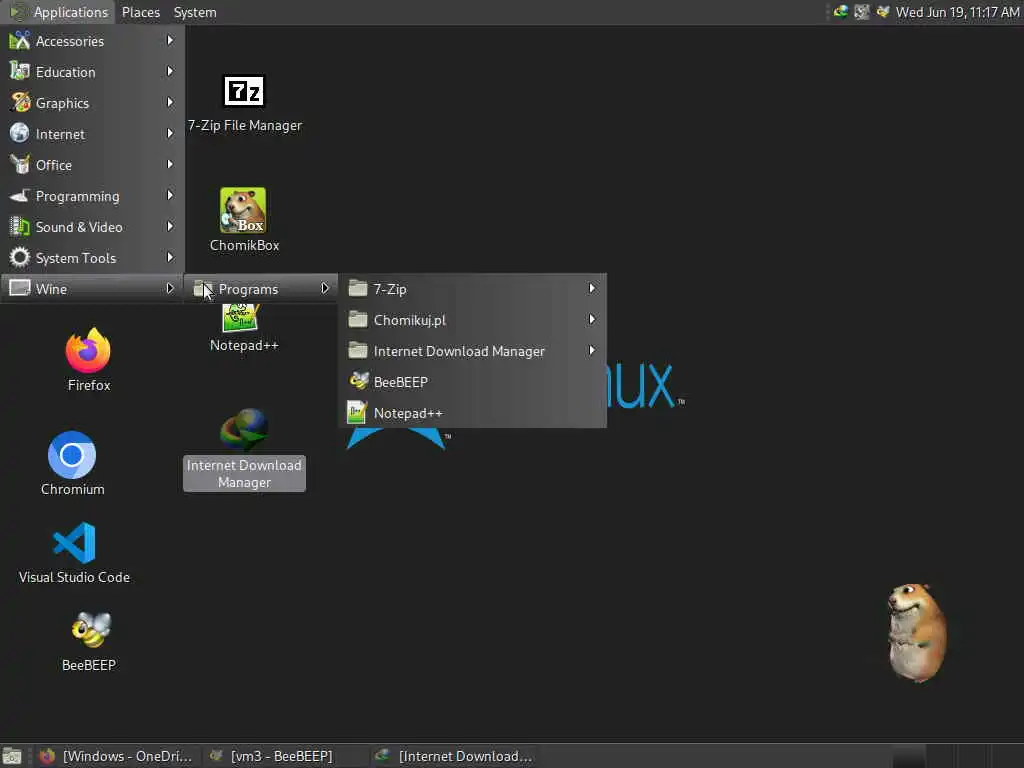Click the Internet Download Manager tray icon
The image size is (1024, 768).
(x=840, y=12)
